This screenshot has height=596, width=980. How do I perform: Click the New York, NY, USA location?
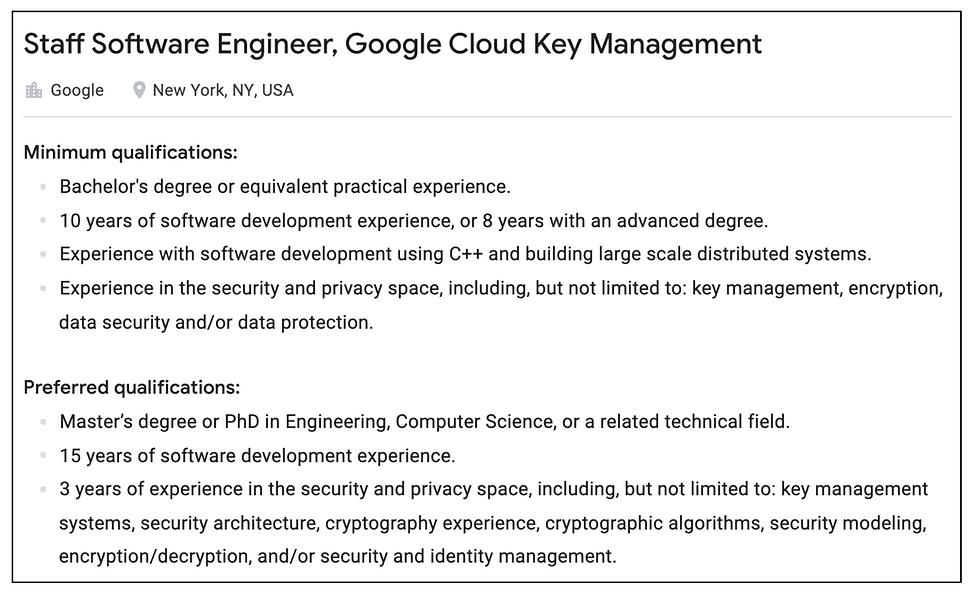point(223,91)
